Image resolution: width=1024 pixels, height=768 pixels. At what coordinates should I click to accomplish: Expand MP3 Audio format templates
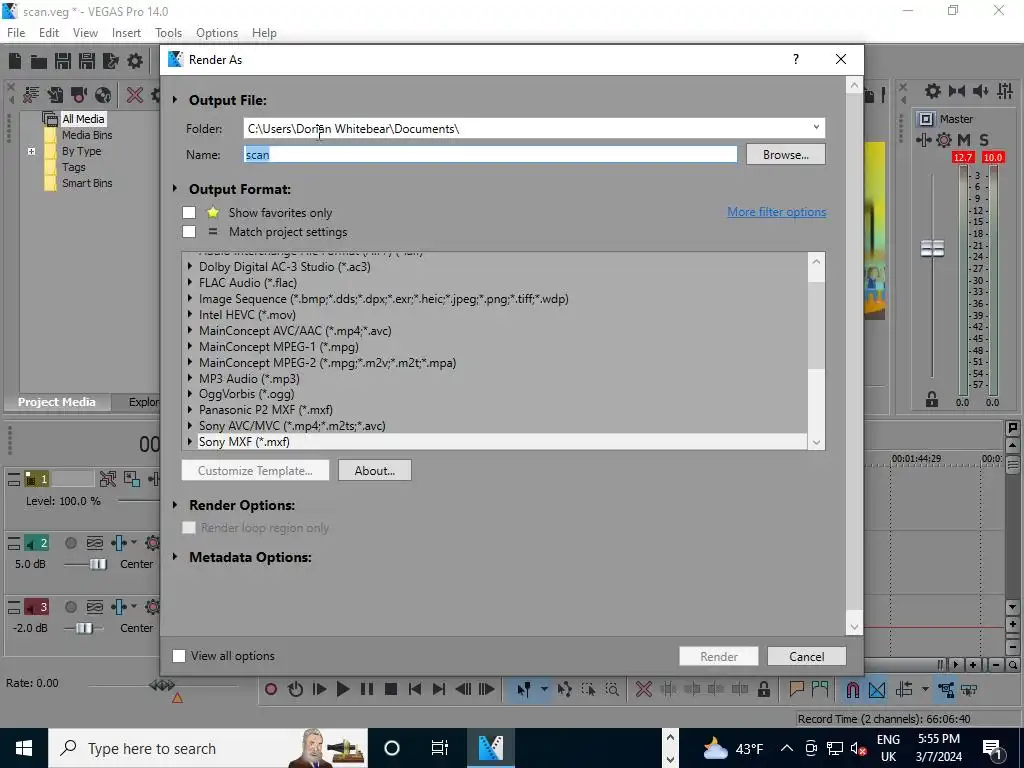(x=190, y=378)
